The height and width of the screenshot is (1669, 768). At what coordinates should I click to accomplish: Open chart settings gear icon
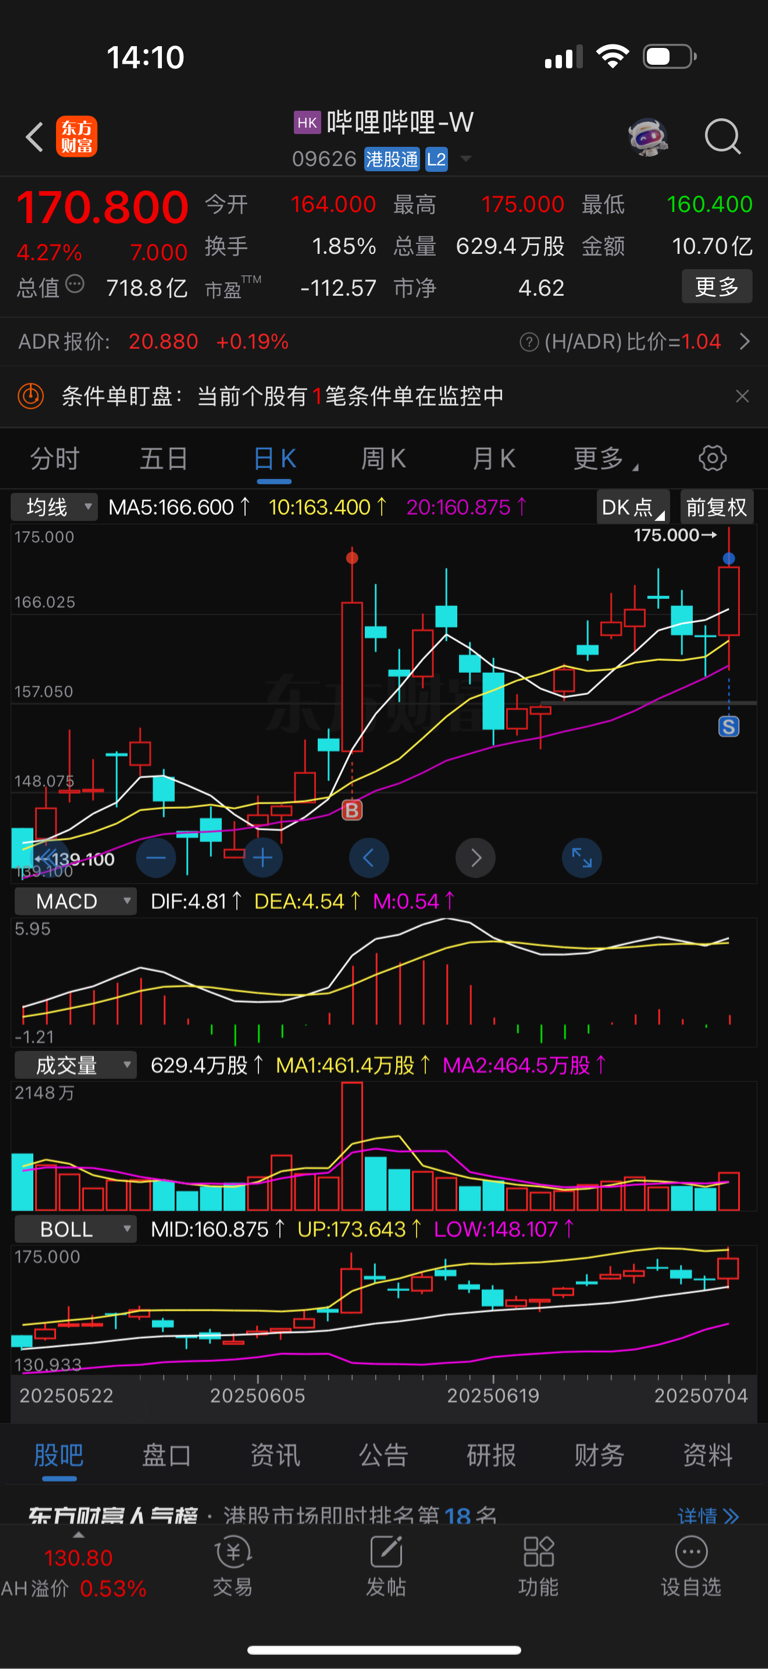click(x=712, y=458)
